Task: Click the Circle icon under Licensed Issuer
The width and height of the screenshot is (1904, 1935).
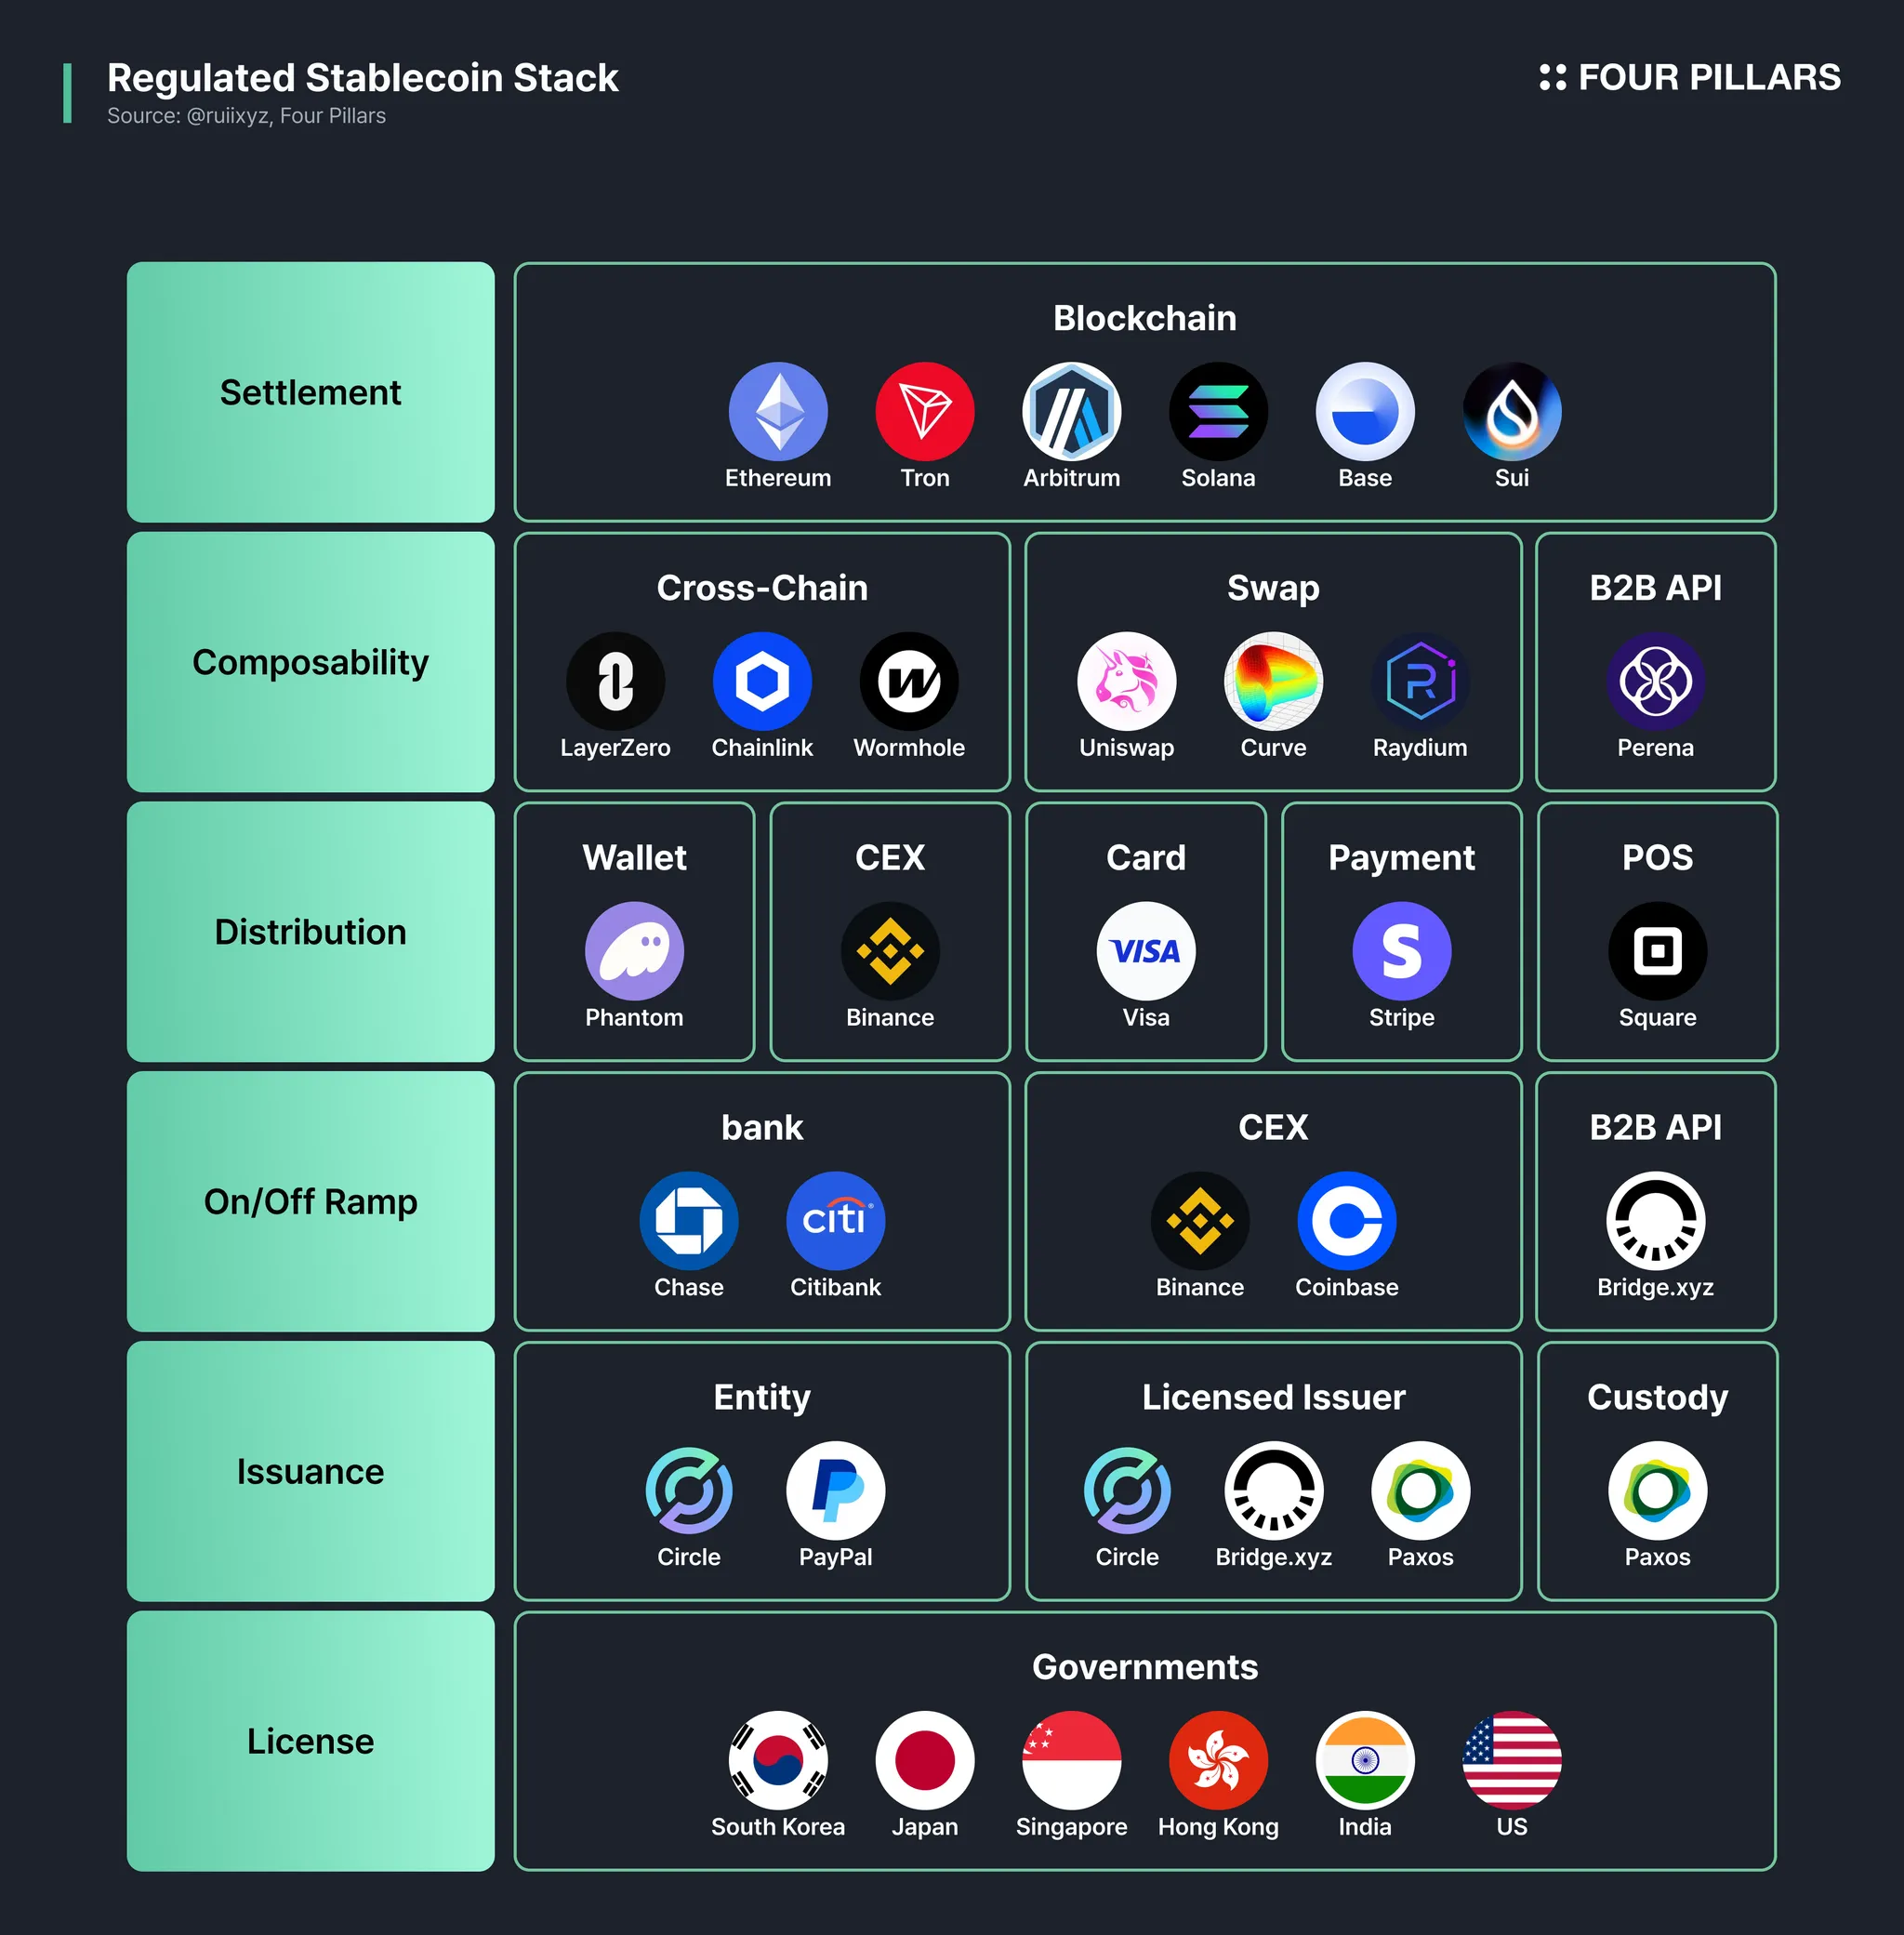Action: click(1127, 1490)
